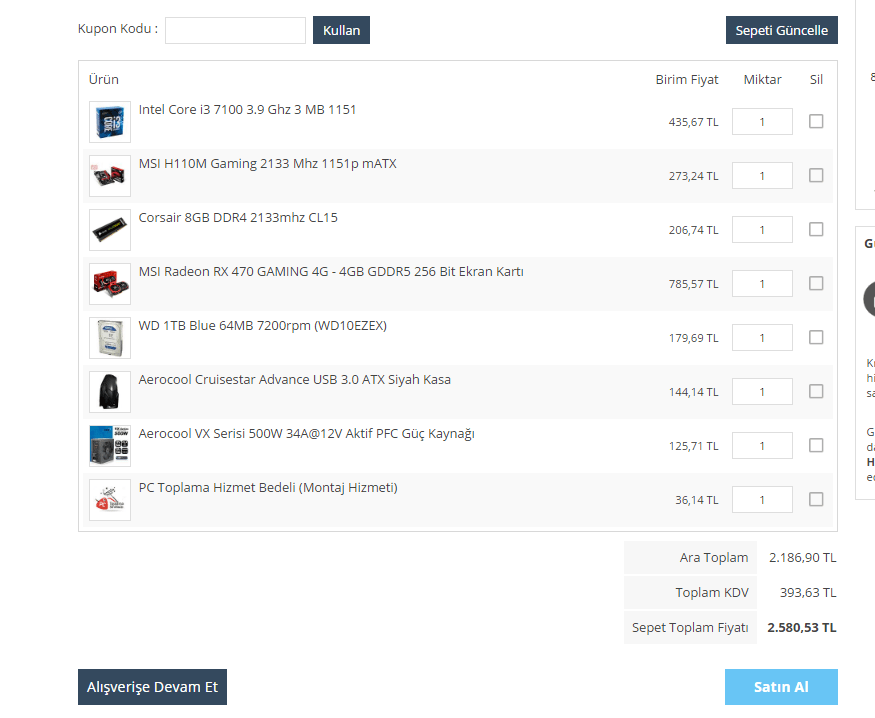
Task: Open MSI Radeon RX 470 thumbnail
Action: pos(110,284)
